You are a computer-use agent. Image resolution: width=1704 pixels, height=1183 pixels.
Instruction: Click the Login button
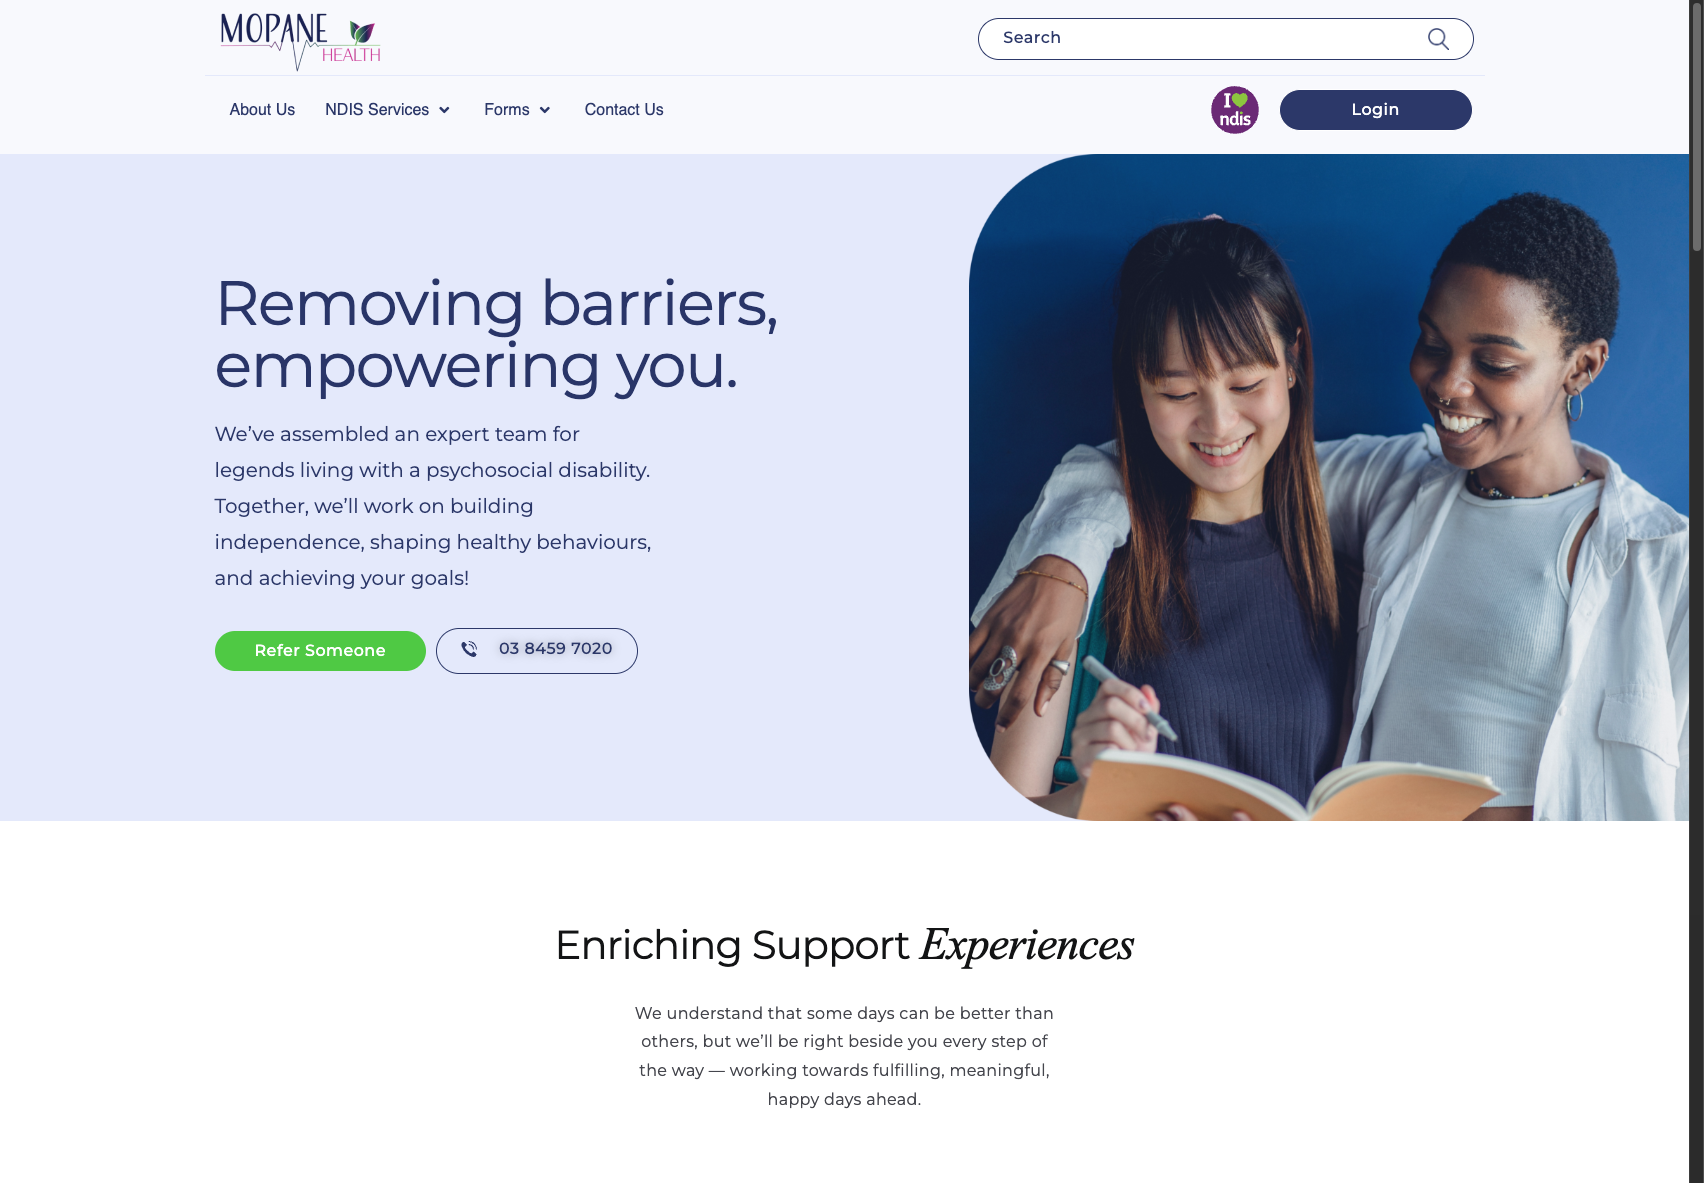point(1375,110)
